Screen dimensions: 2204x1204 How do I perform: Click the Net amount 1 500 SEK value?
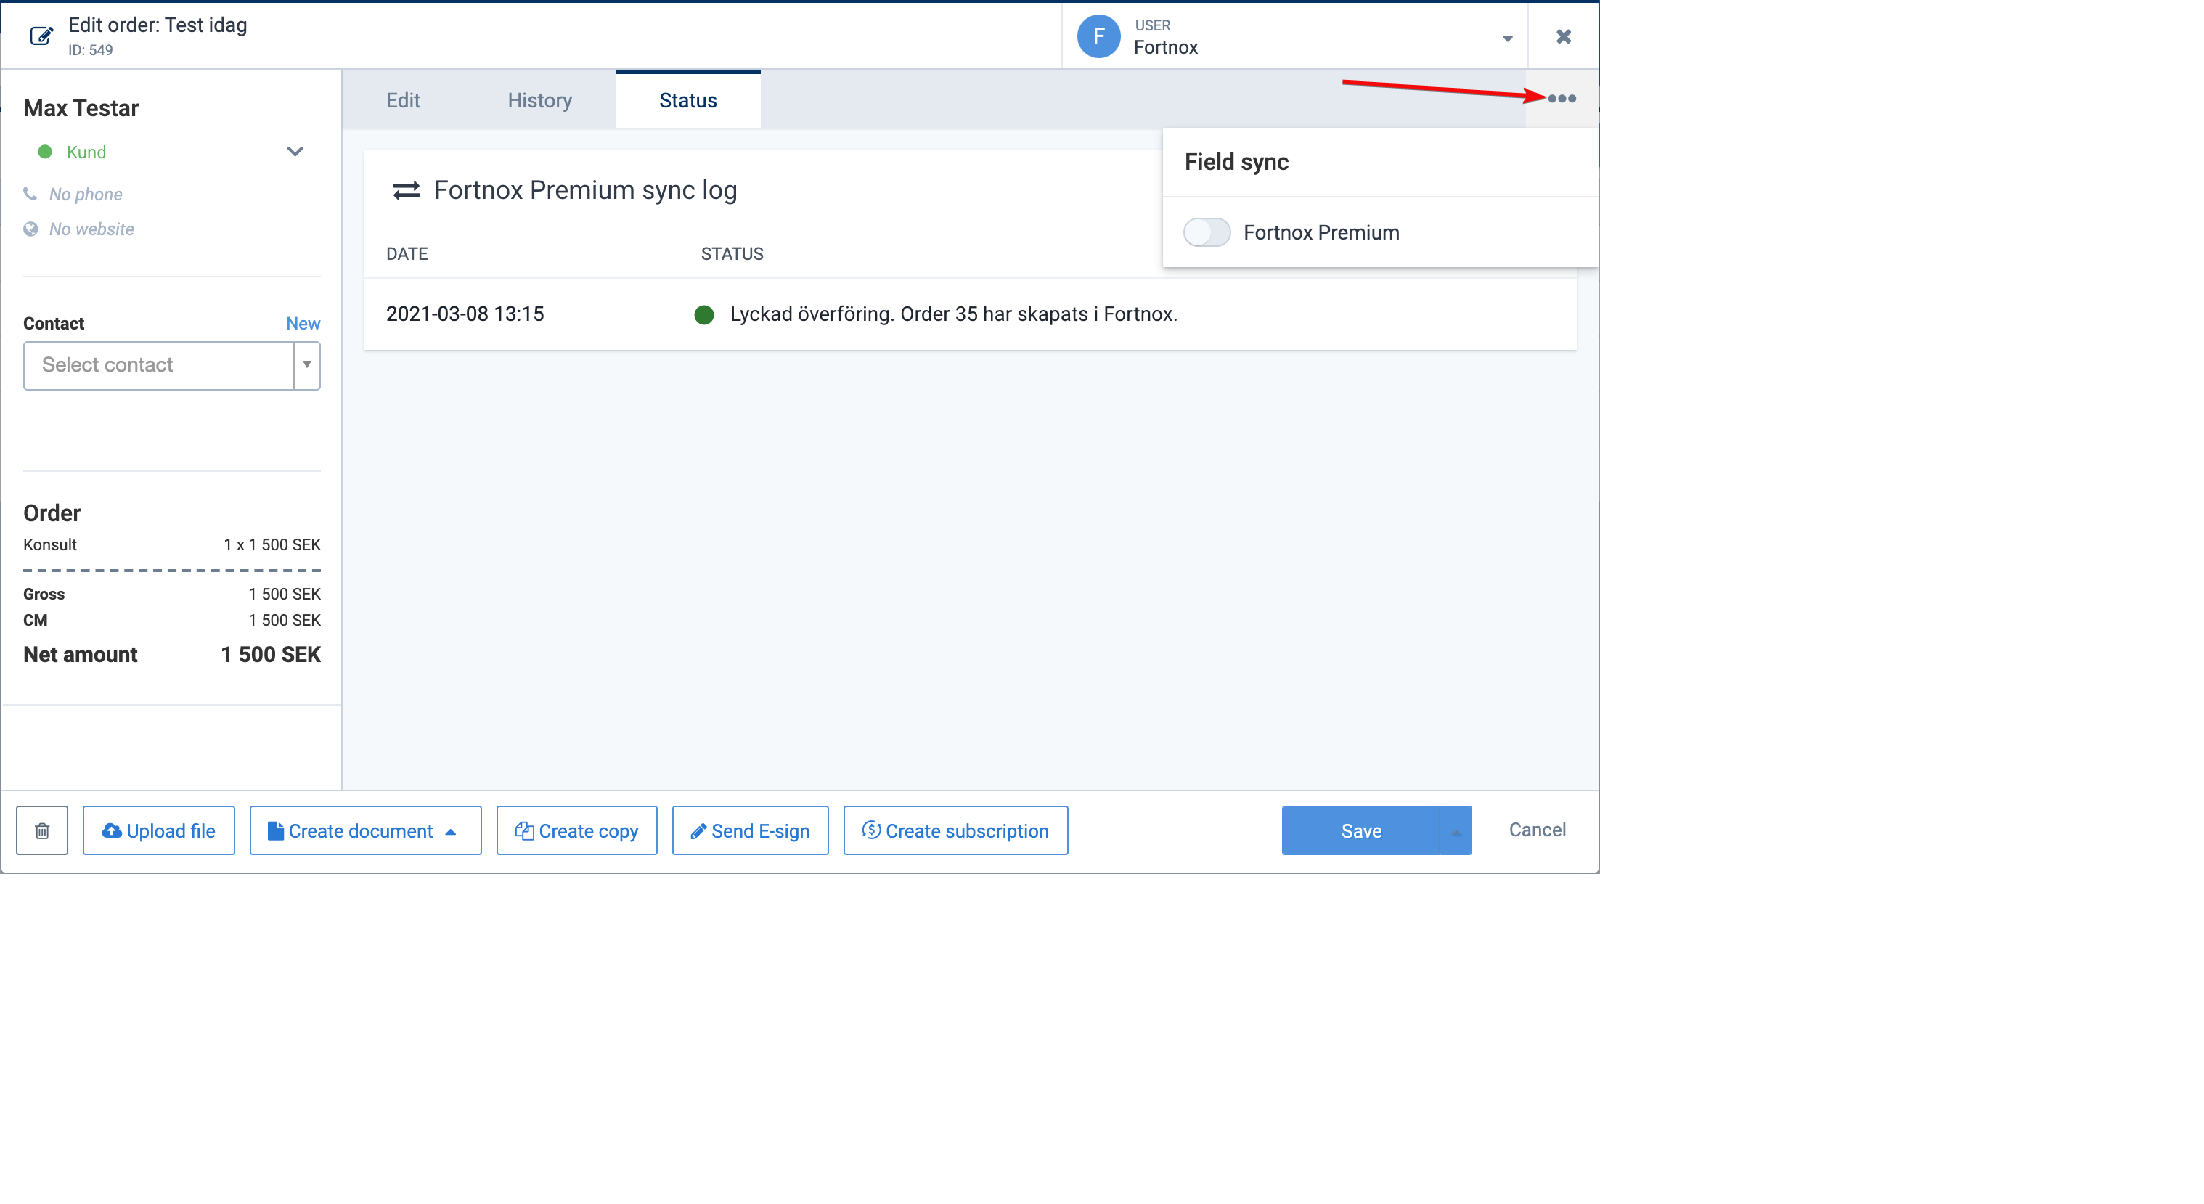(x=271, y=655)
